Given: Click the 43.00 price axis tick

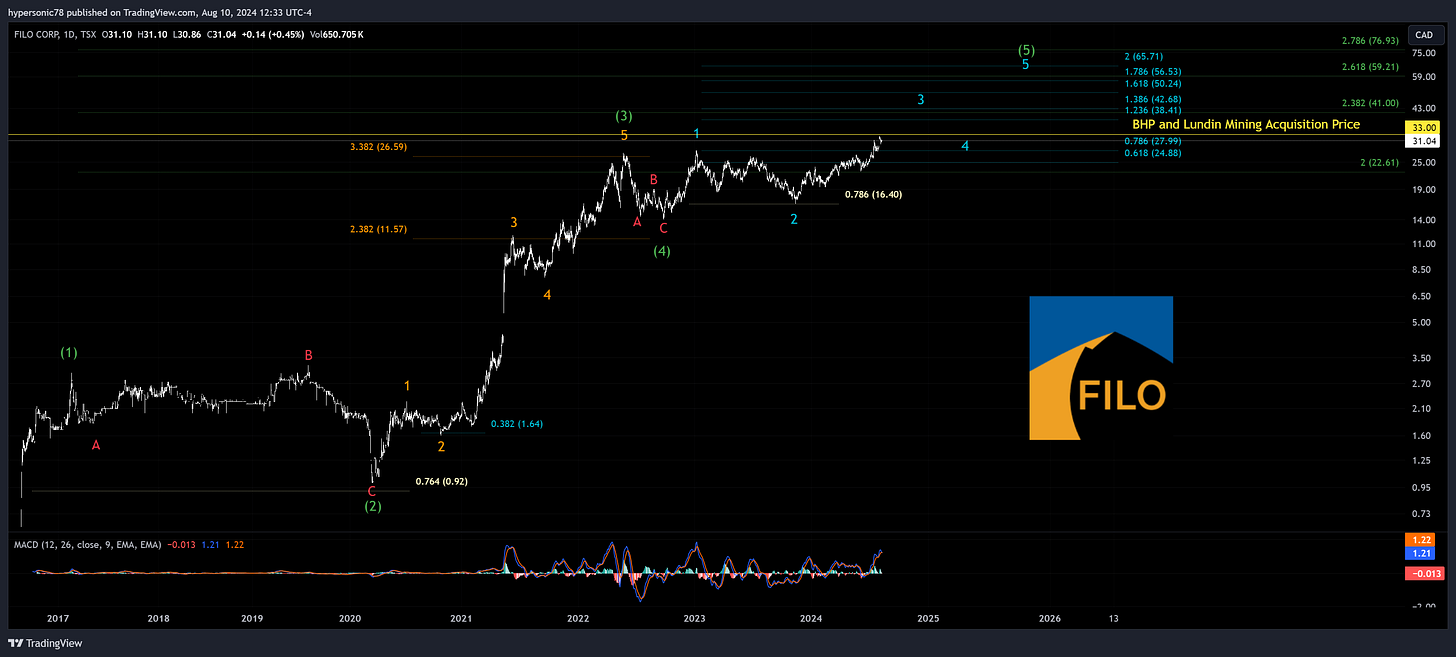Looking at the screenshot, I should pyautogui.click(x=1426, y=107).
